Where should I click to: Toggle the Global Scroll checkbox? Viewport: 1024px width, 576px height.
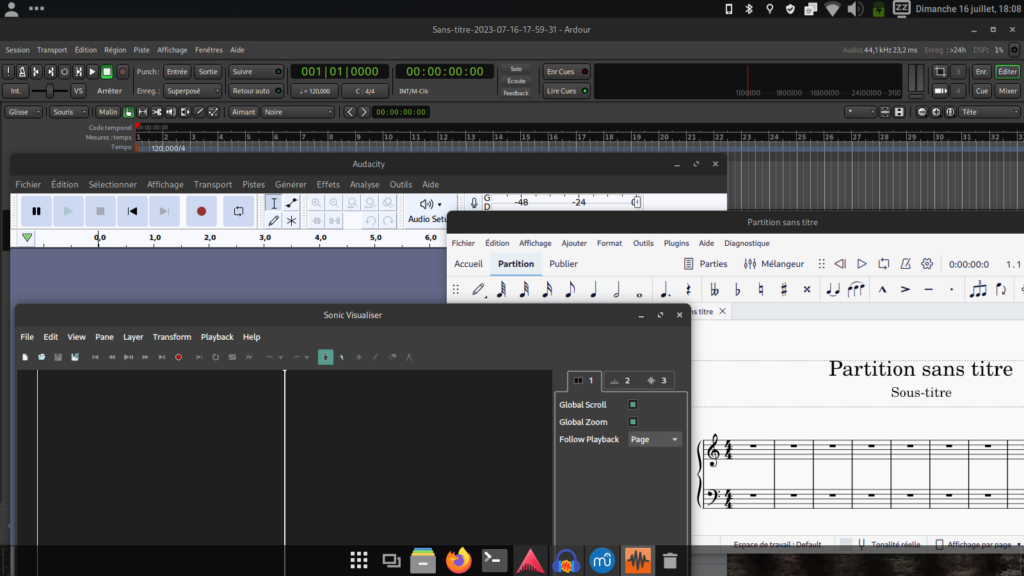(x=632, y=405)
